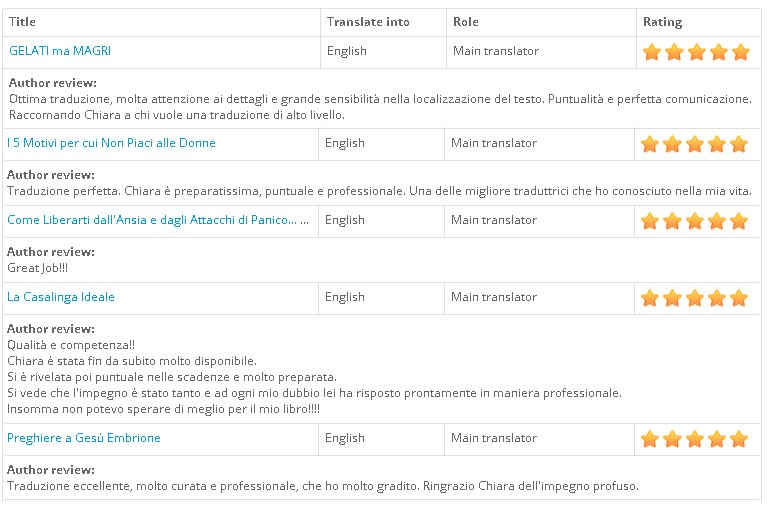Click the Rating column header
This screenshot has height=505, width=771.
click(663, 22)
